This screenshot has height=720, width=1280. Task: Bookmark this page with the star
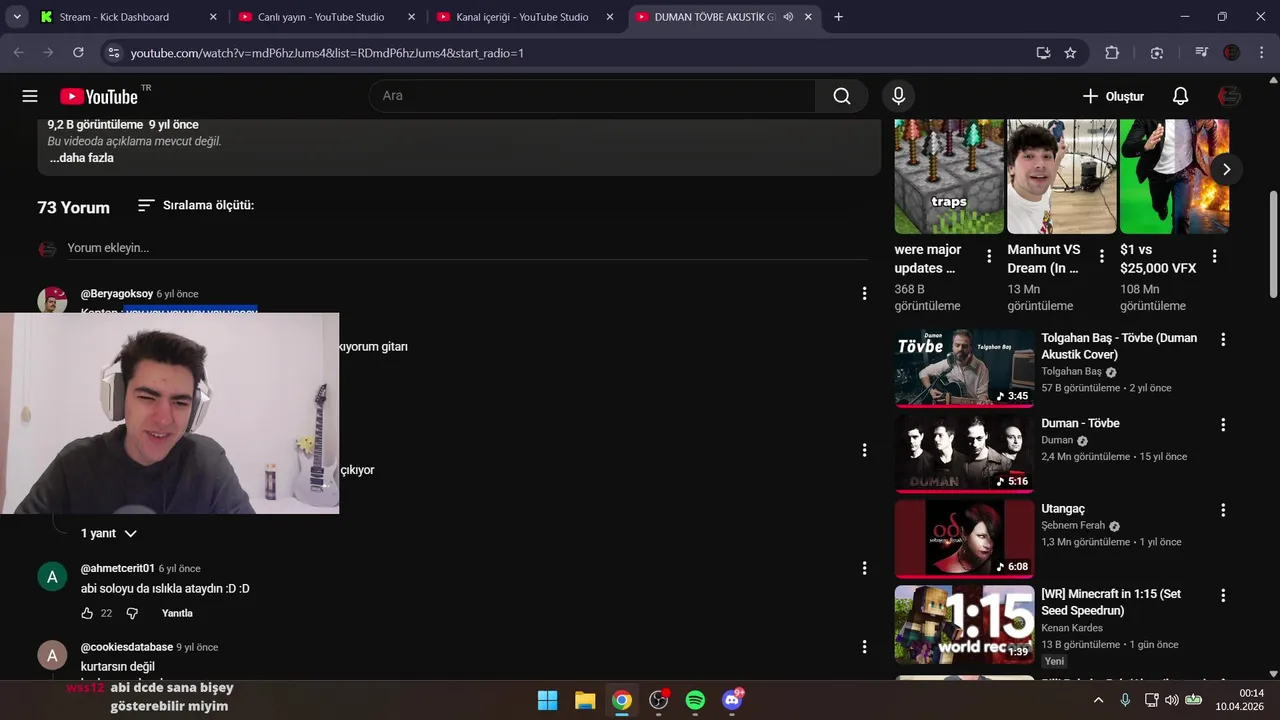coord(1070,53)
